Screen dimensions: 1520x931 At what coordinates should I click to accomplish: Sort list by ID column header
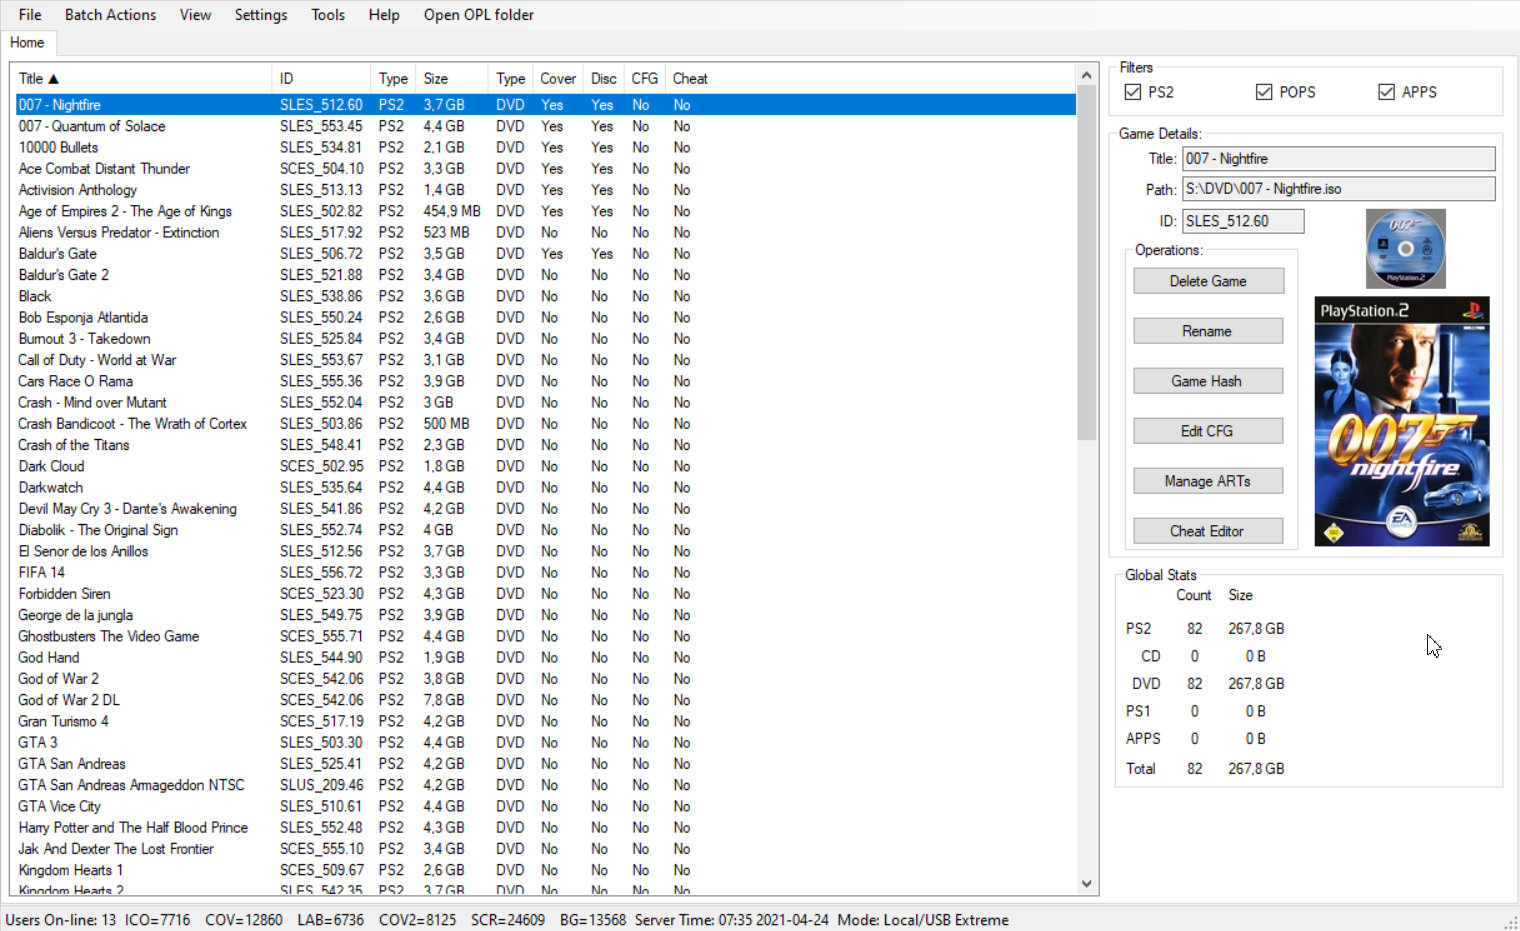(x=321, y=78)
